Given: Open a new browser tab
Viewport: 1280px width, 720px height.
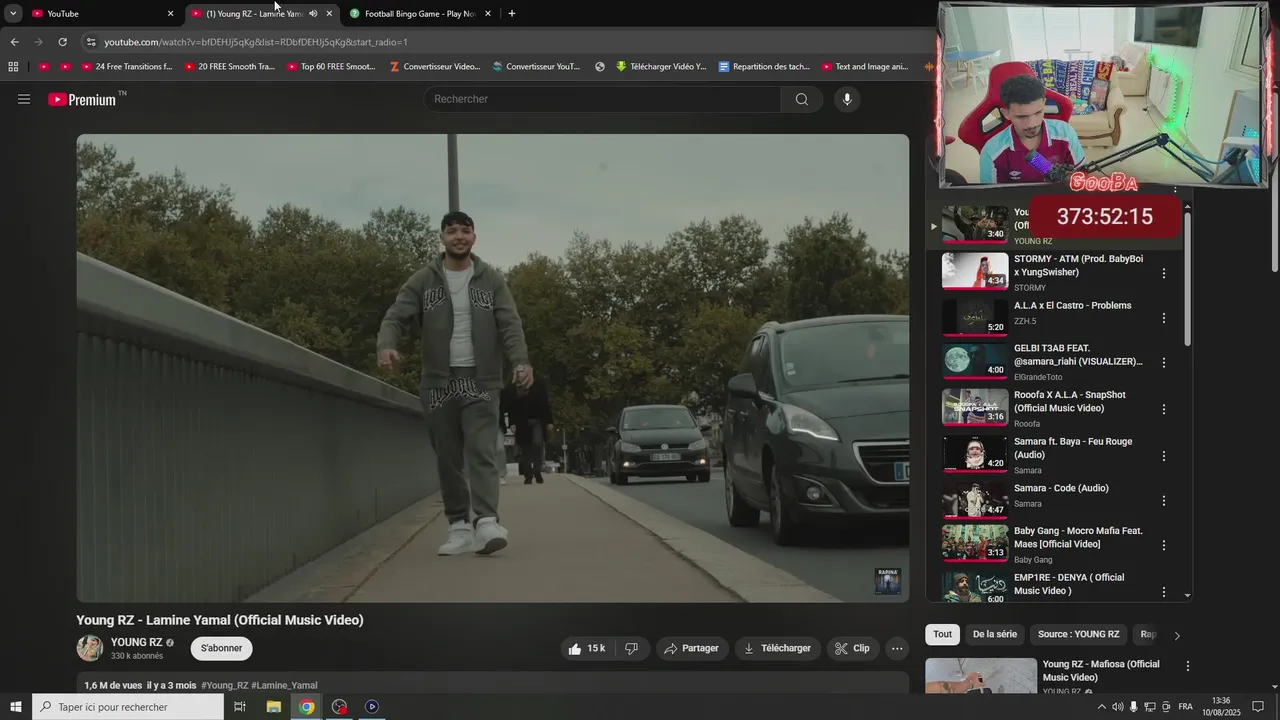Looking at the screenshot, I should point(512,14).
